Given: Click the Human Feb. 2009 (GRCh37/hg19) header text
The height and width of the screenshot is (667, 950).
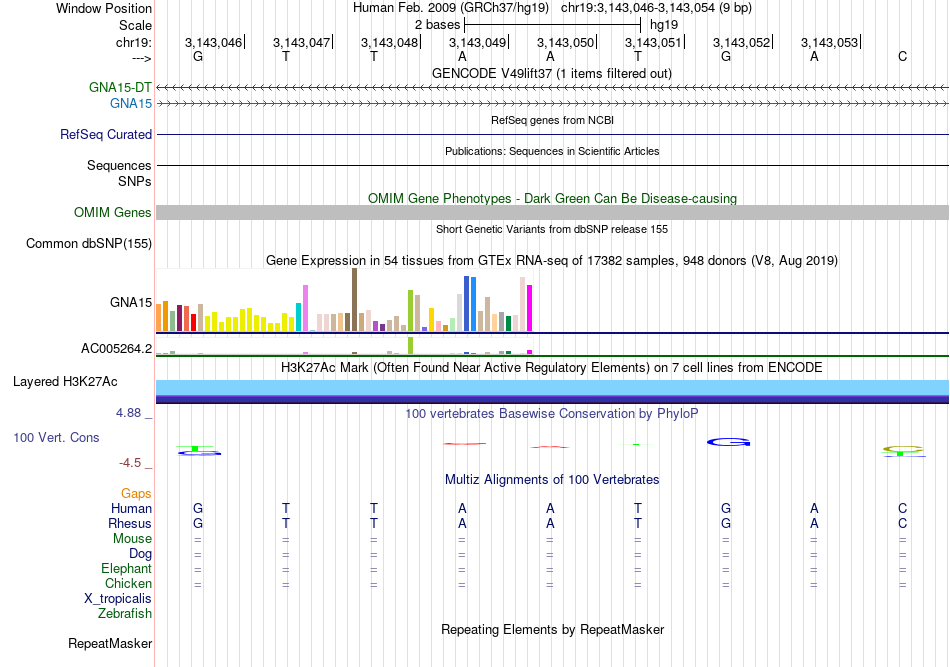Looking at the screenshot, I should click(451, 8).
